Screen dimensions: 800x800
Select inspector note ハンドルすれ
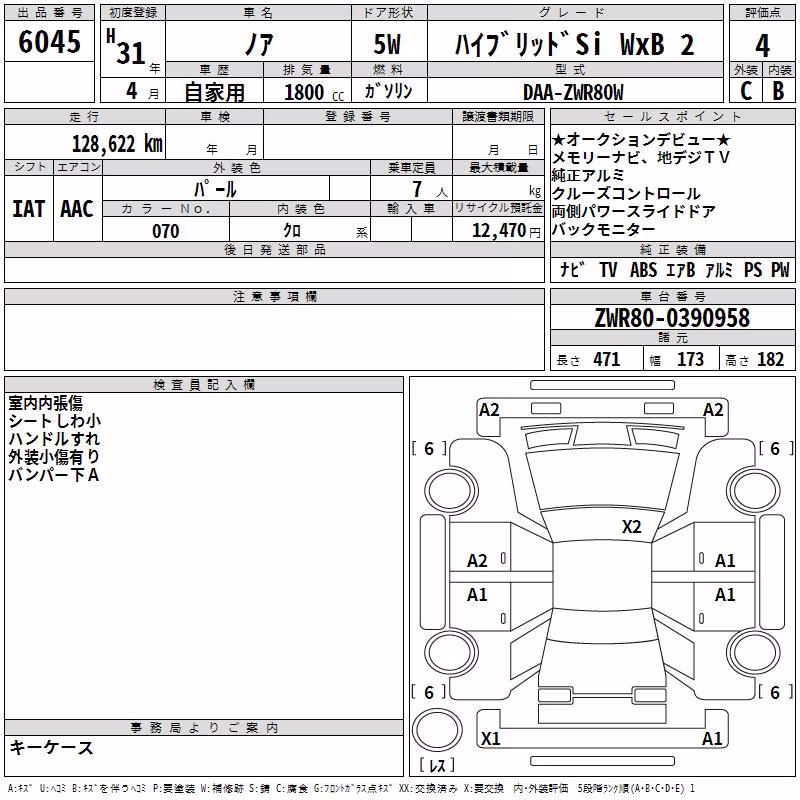point(54,439)
